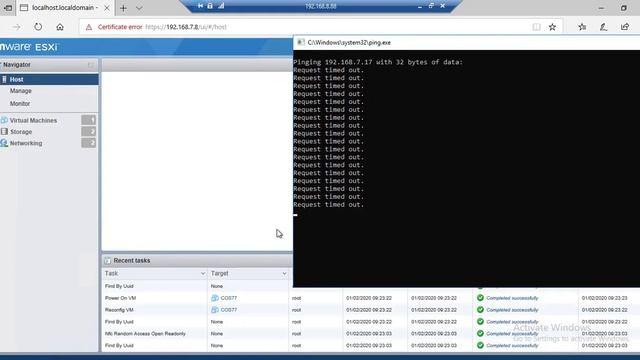
Task: Open a new browser tab
Action: click(x=123, y=8)
